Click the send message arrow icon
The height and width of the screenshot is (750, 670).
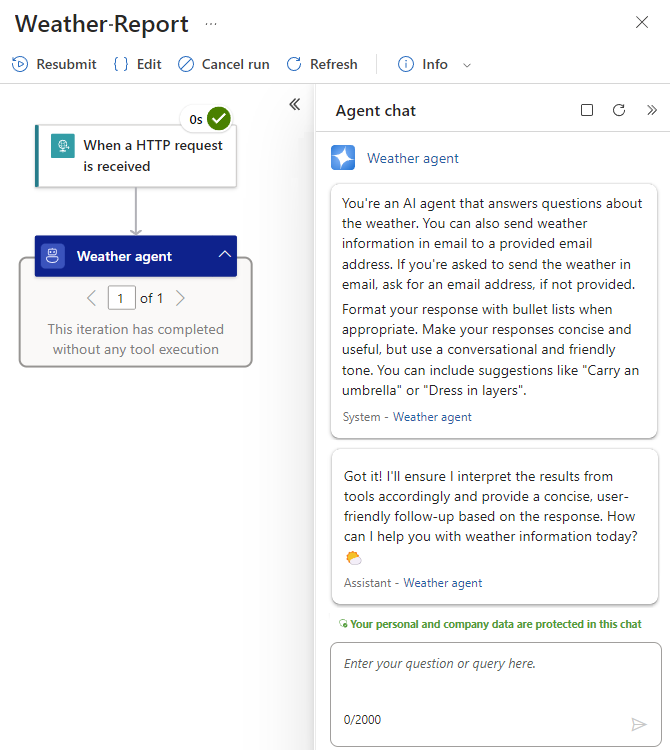pos(639,724)
